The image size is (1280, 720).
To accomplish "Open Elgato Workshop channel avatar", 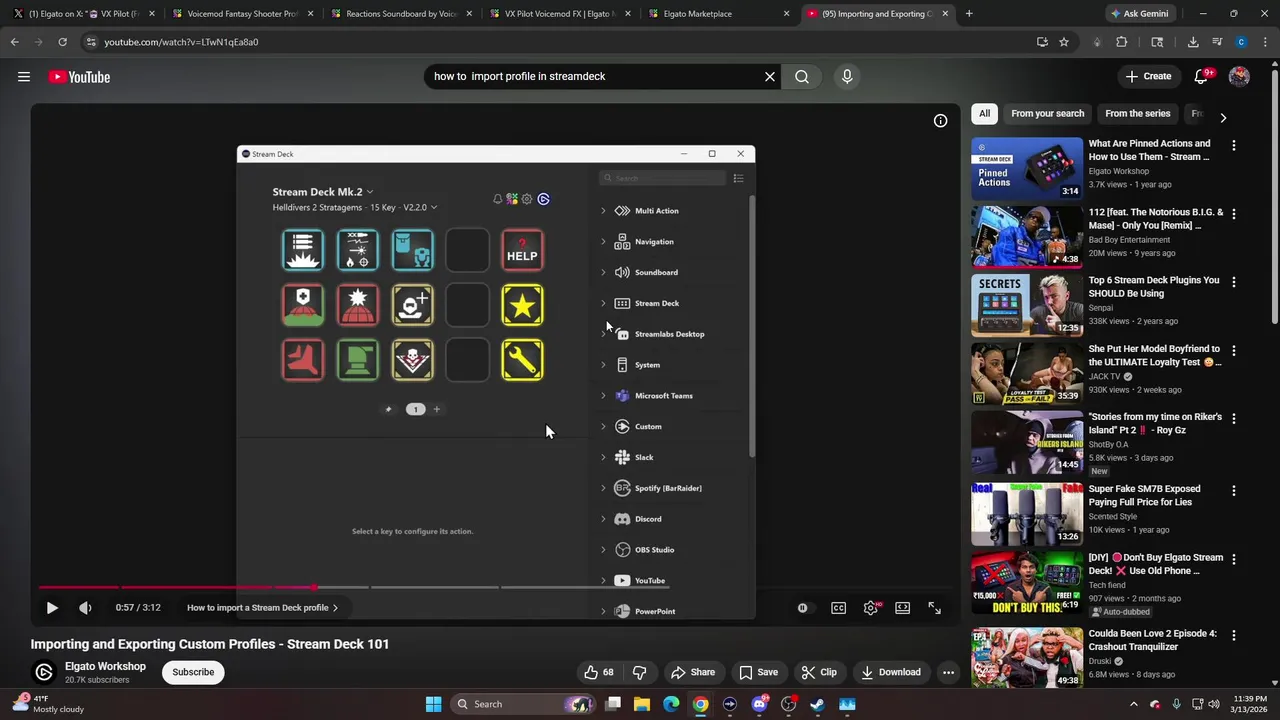I will tap(44, 672).
